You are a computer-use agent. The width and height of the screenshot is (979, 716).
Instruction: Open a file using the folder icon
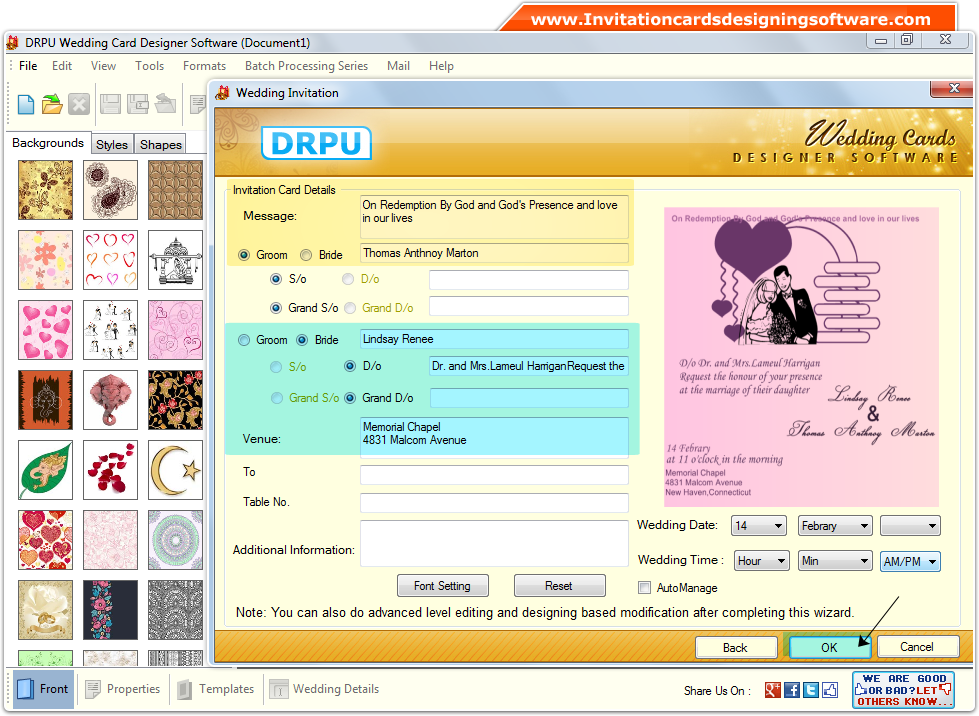52,104
